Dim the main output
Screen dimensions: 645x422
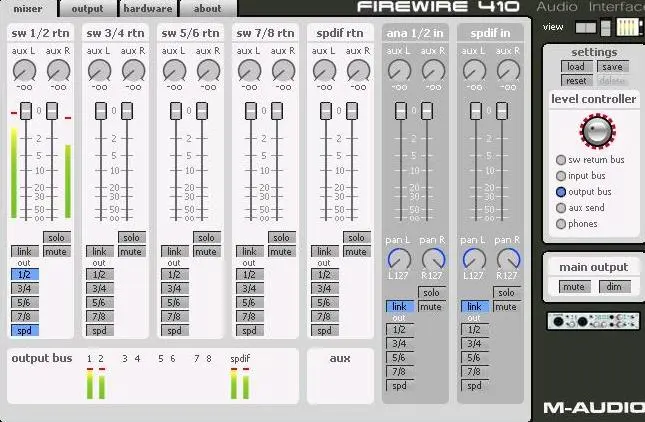[x=615, y=287]
